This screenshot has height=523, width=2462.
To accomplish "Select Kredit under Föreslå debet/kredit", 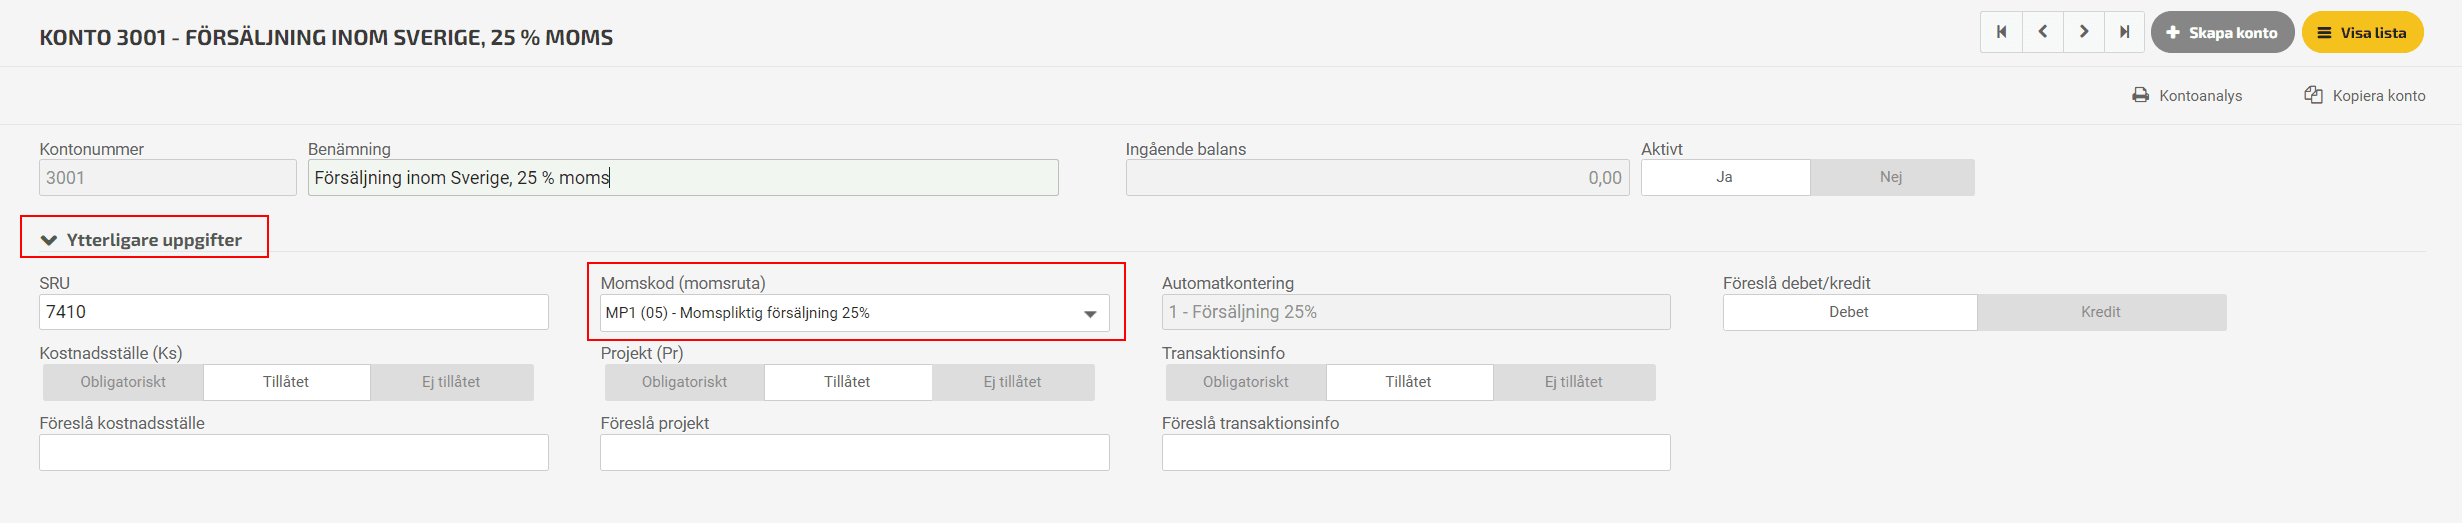I will 2101,312.
